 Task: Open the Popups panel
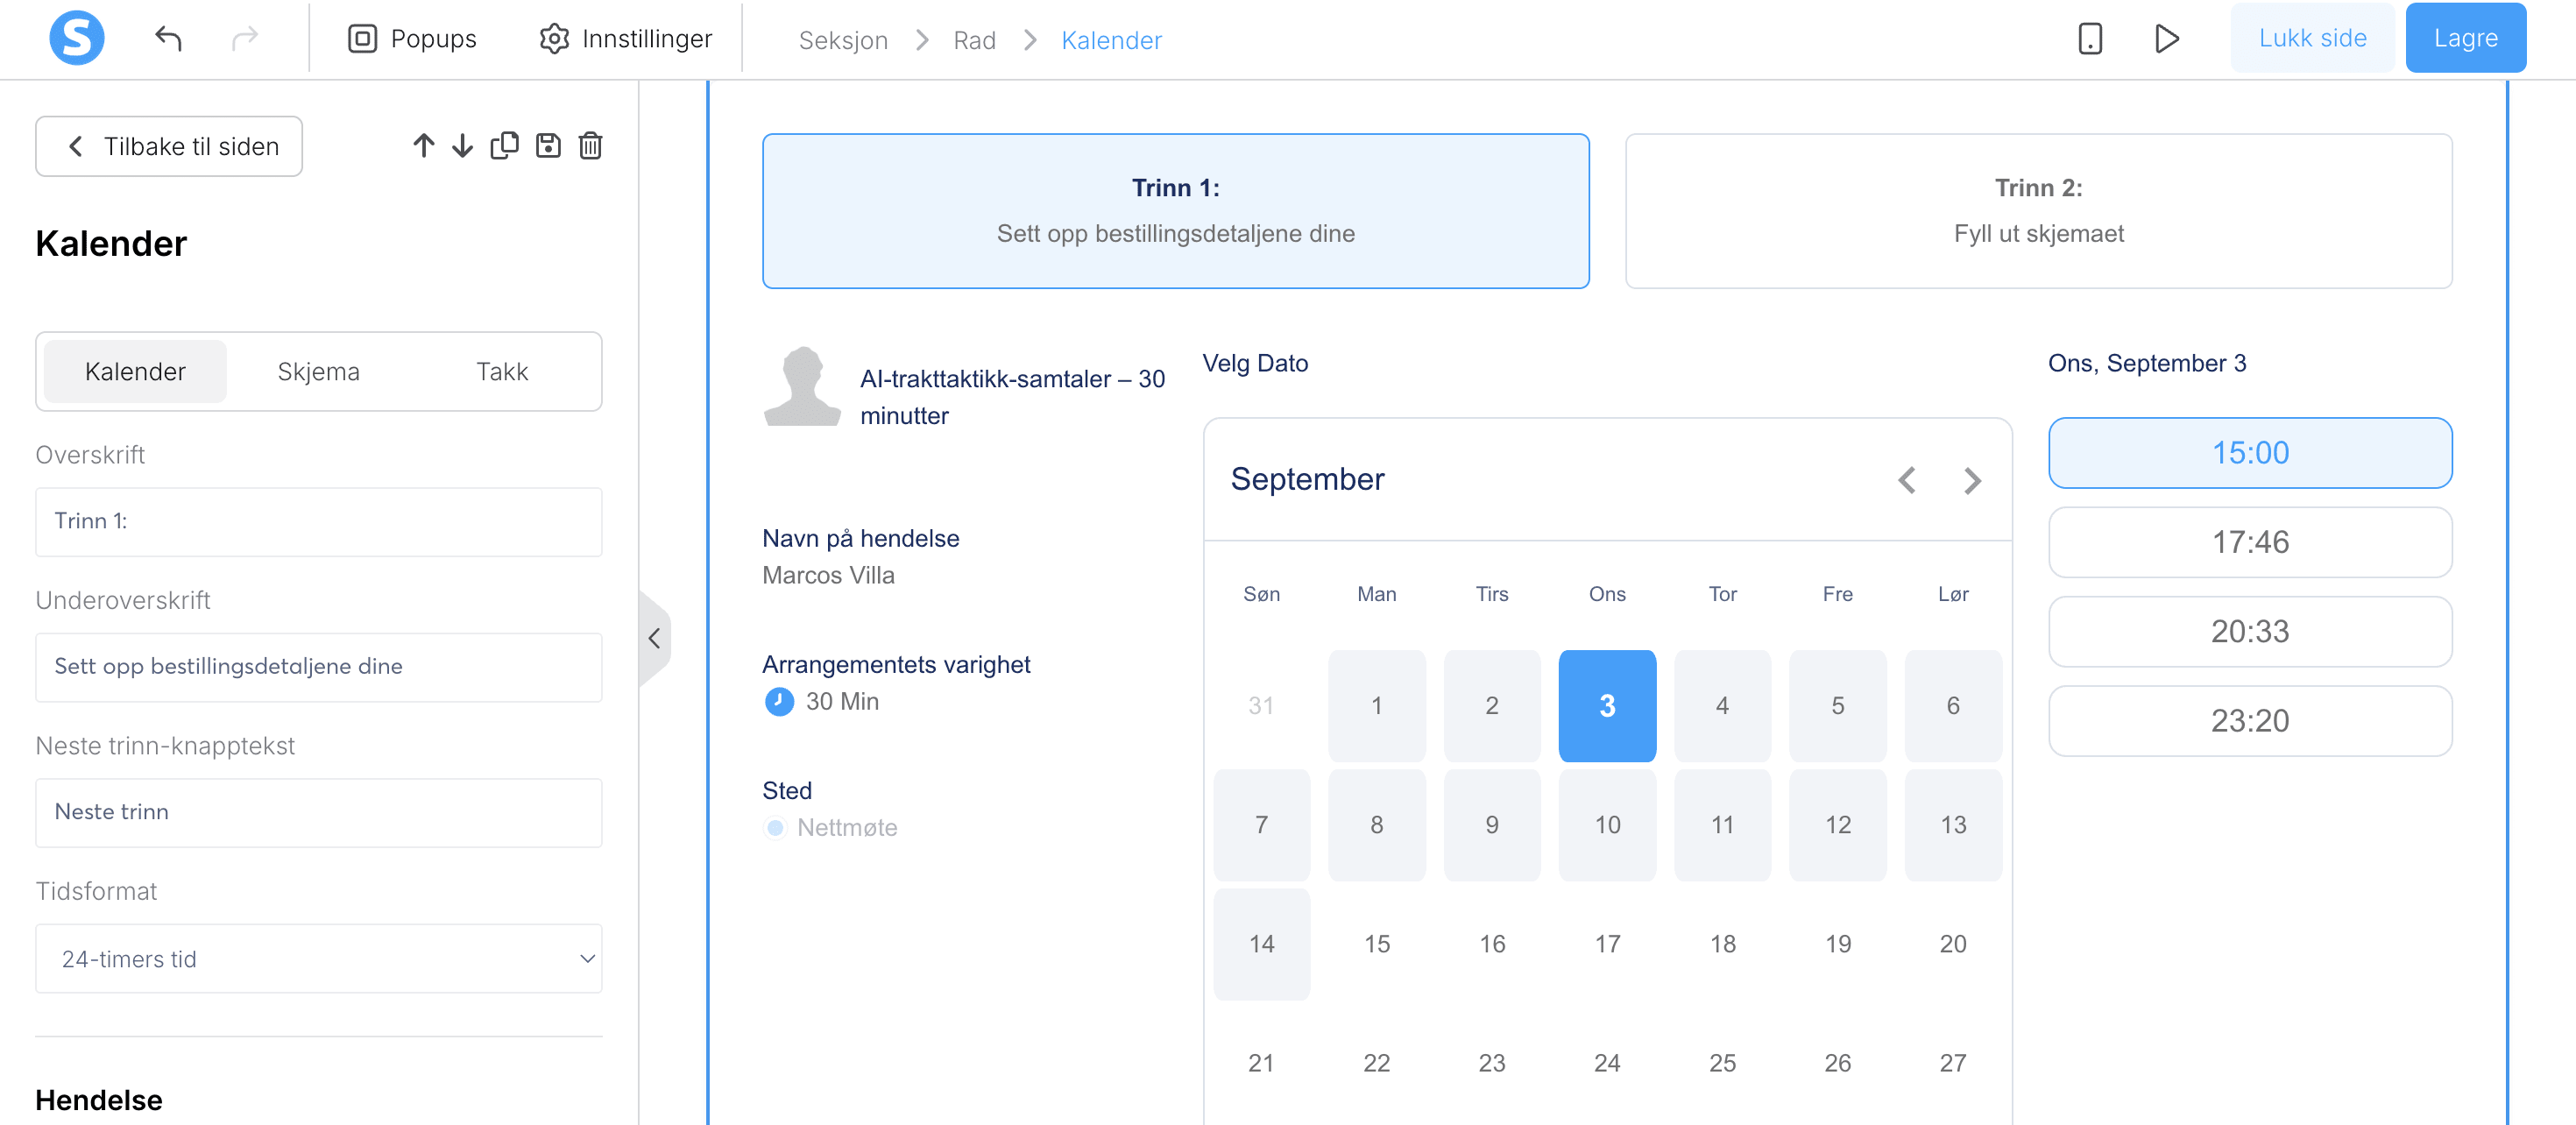point(412,38)
